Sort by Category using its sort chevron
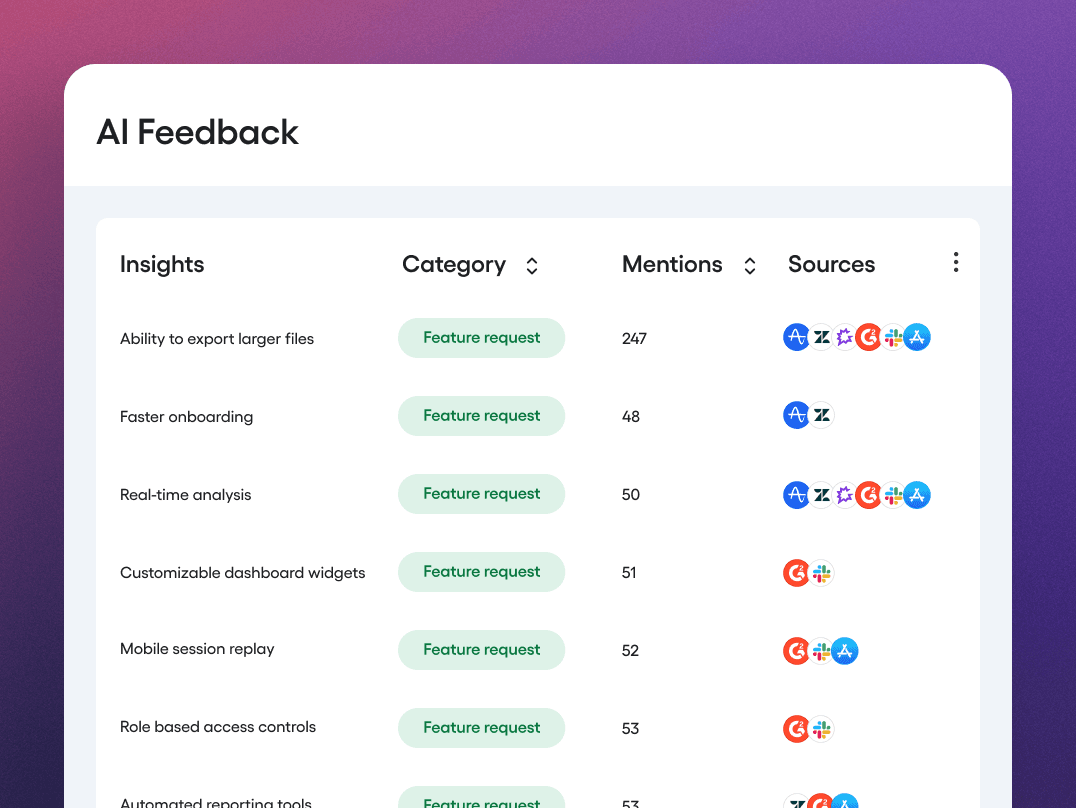Viewport: 1076px width, 808px height. (x=532, y=265)
